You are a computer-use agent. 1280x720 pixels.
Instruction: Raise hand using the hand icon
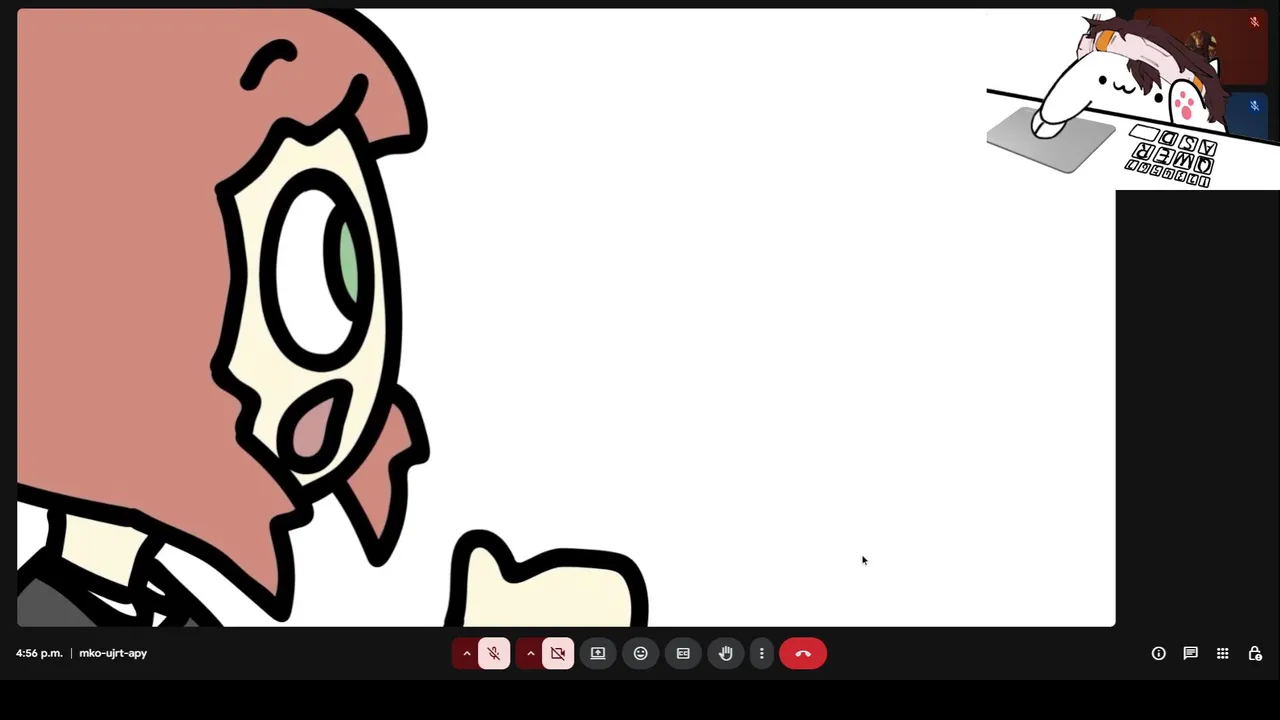[726, 653]
